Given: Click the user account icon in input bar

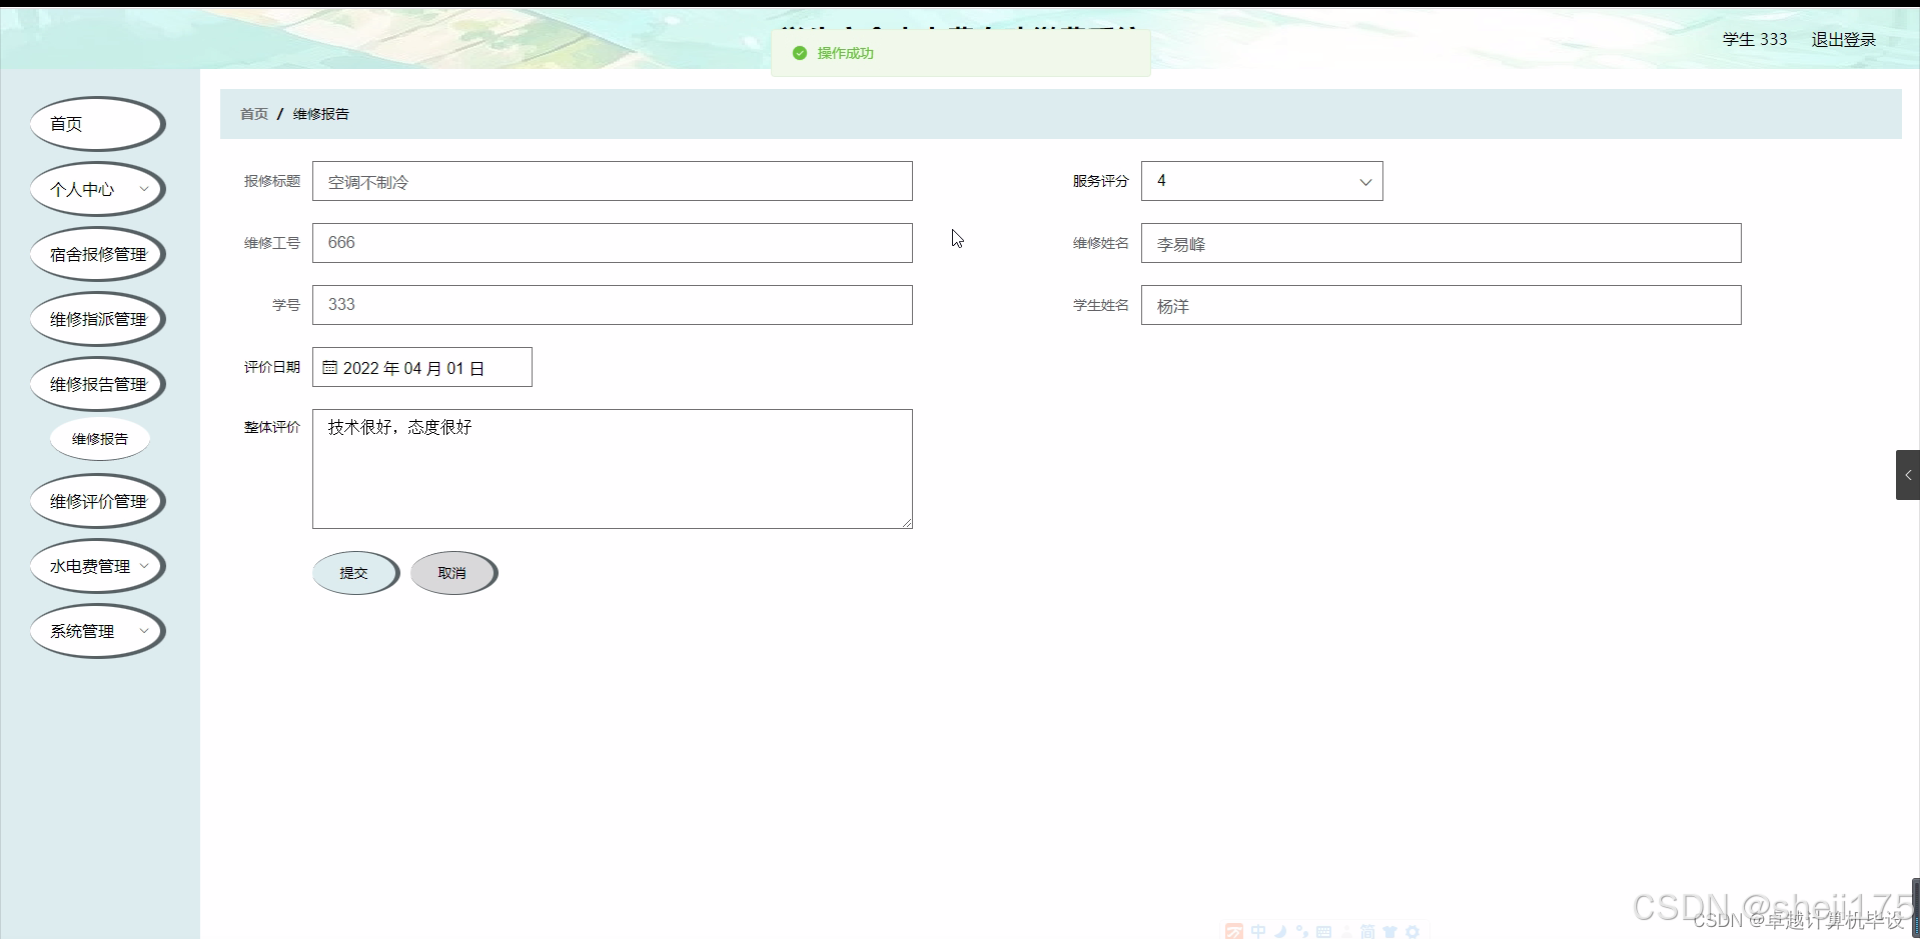Looking at the screenshot, I should pos(1346,931).
